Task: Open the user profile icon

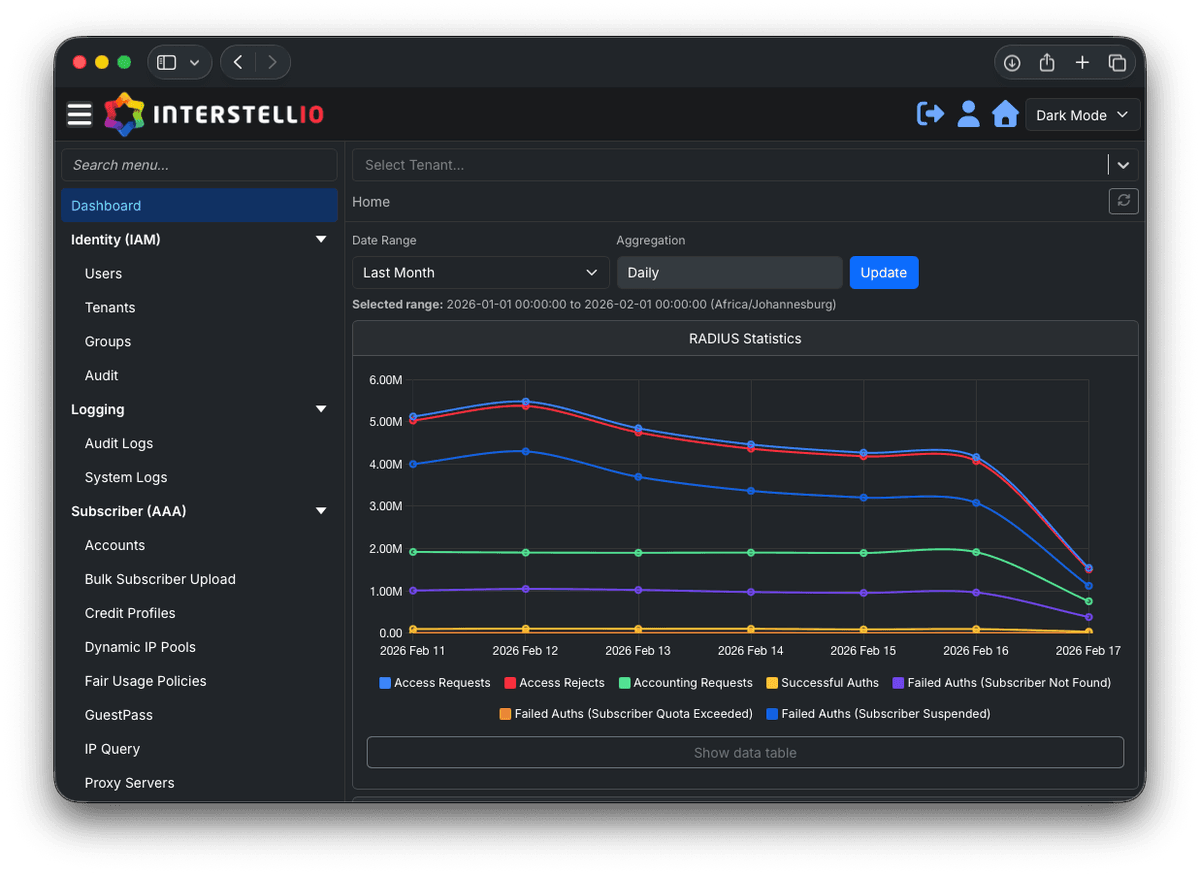Action: tap(968, 114)
